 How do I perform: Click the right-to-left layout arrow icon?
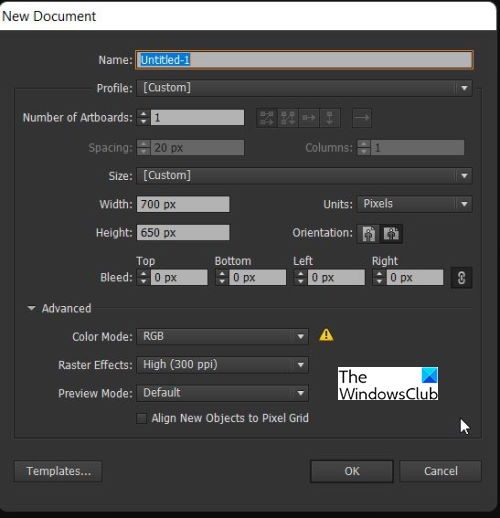(362, 118)
